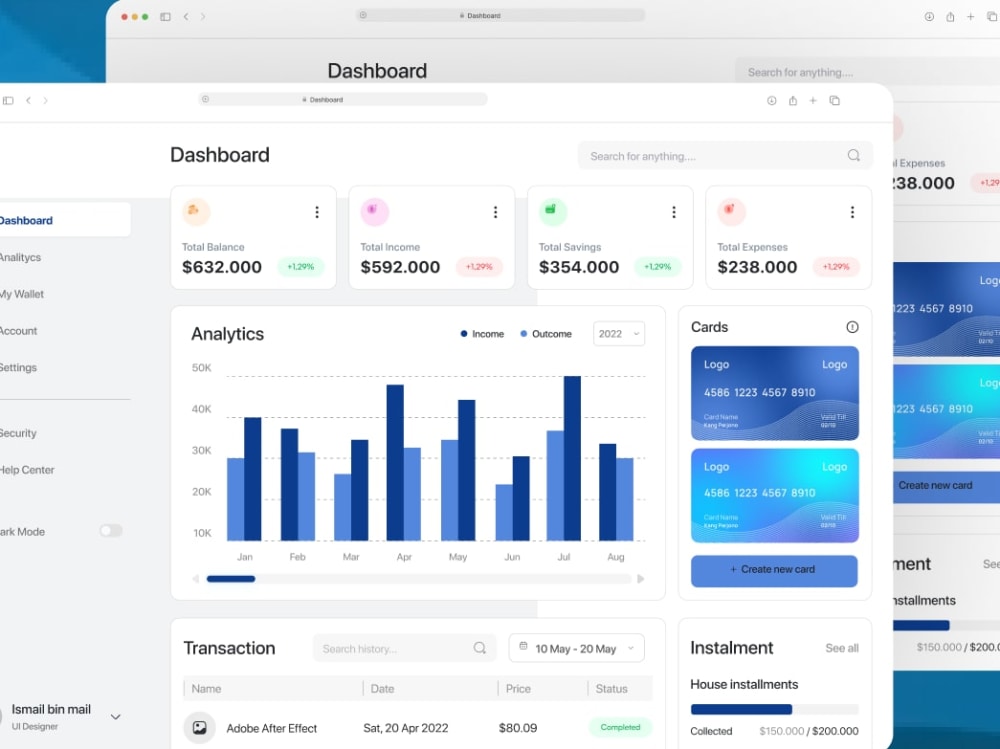Click the +1,29% badge on Total Balance

click(x=301, y=267)
